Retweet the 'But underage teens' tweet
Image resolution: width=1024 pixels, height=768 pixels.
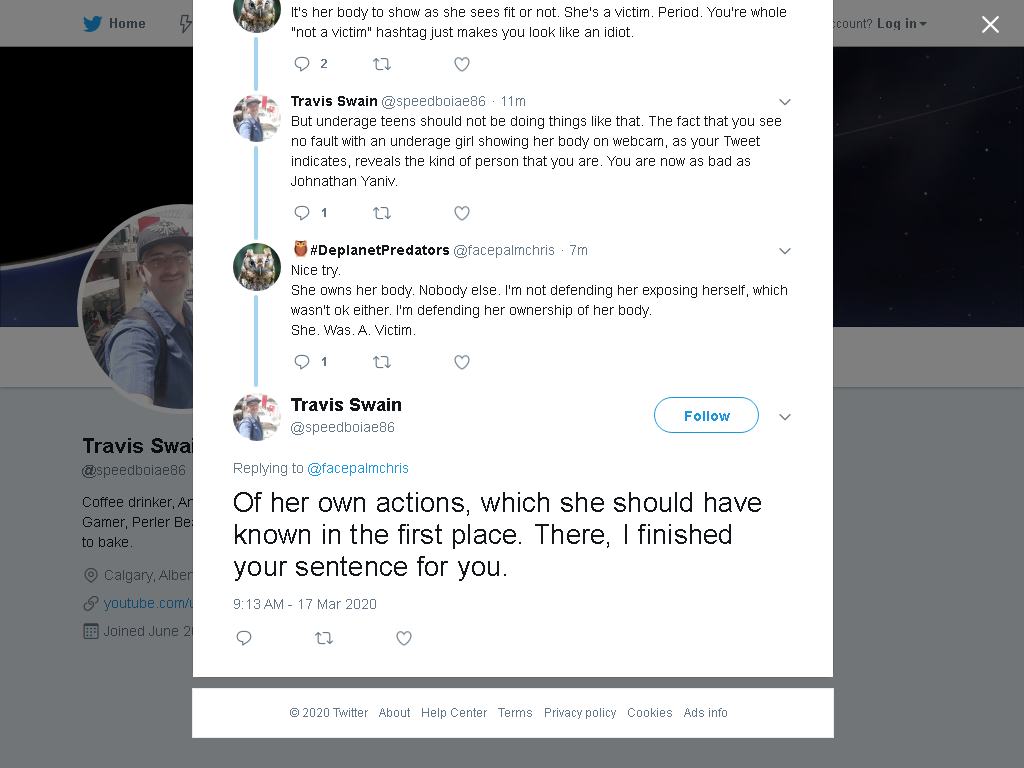tap(381, 213)
